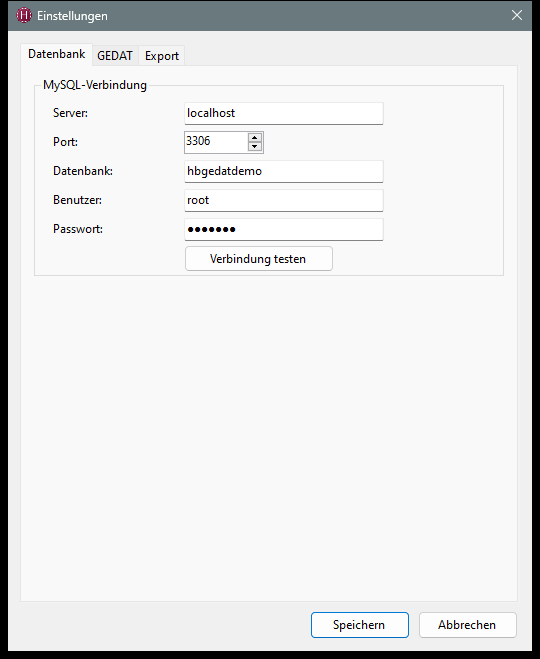Increase the port with the up arrow
The image size is (540, 659).
pos(255,137)
